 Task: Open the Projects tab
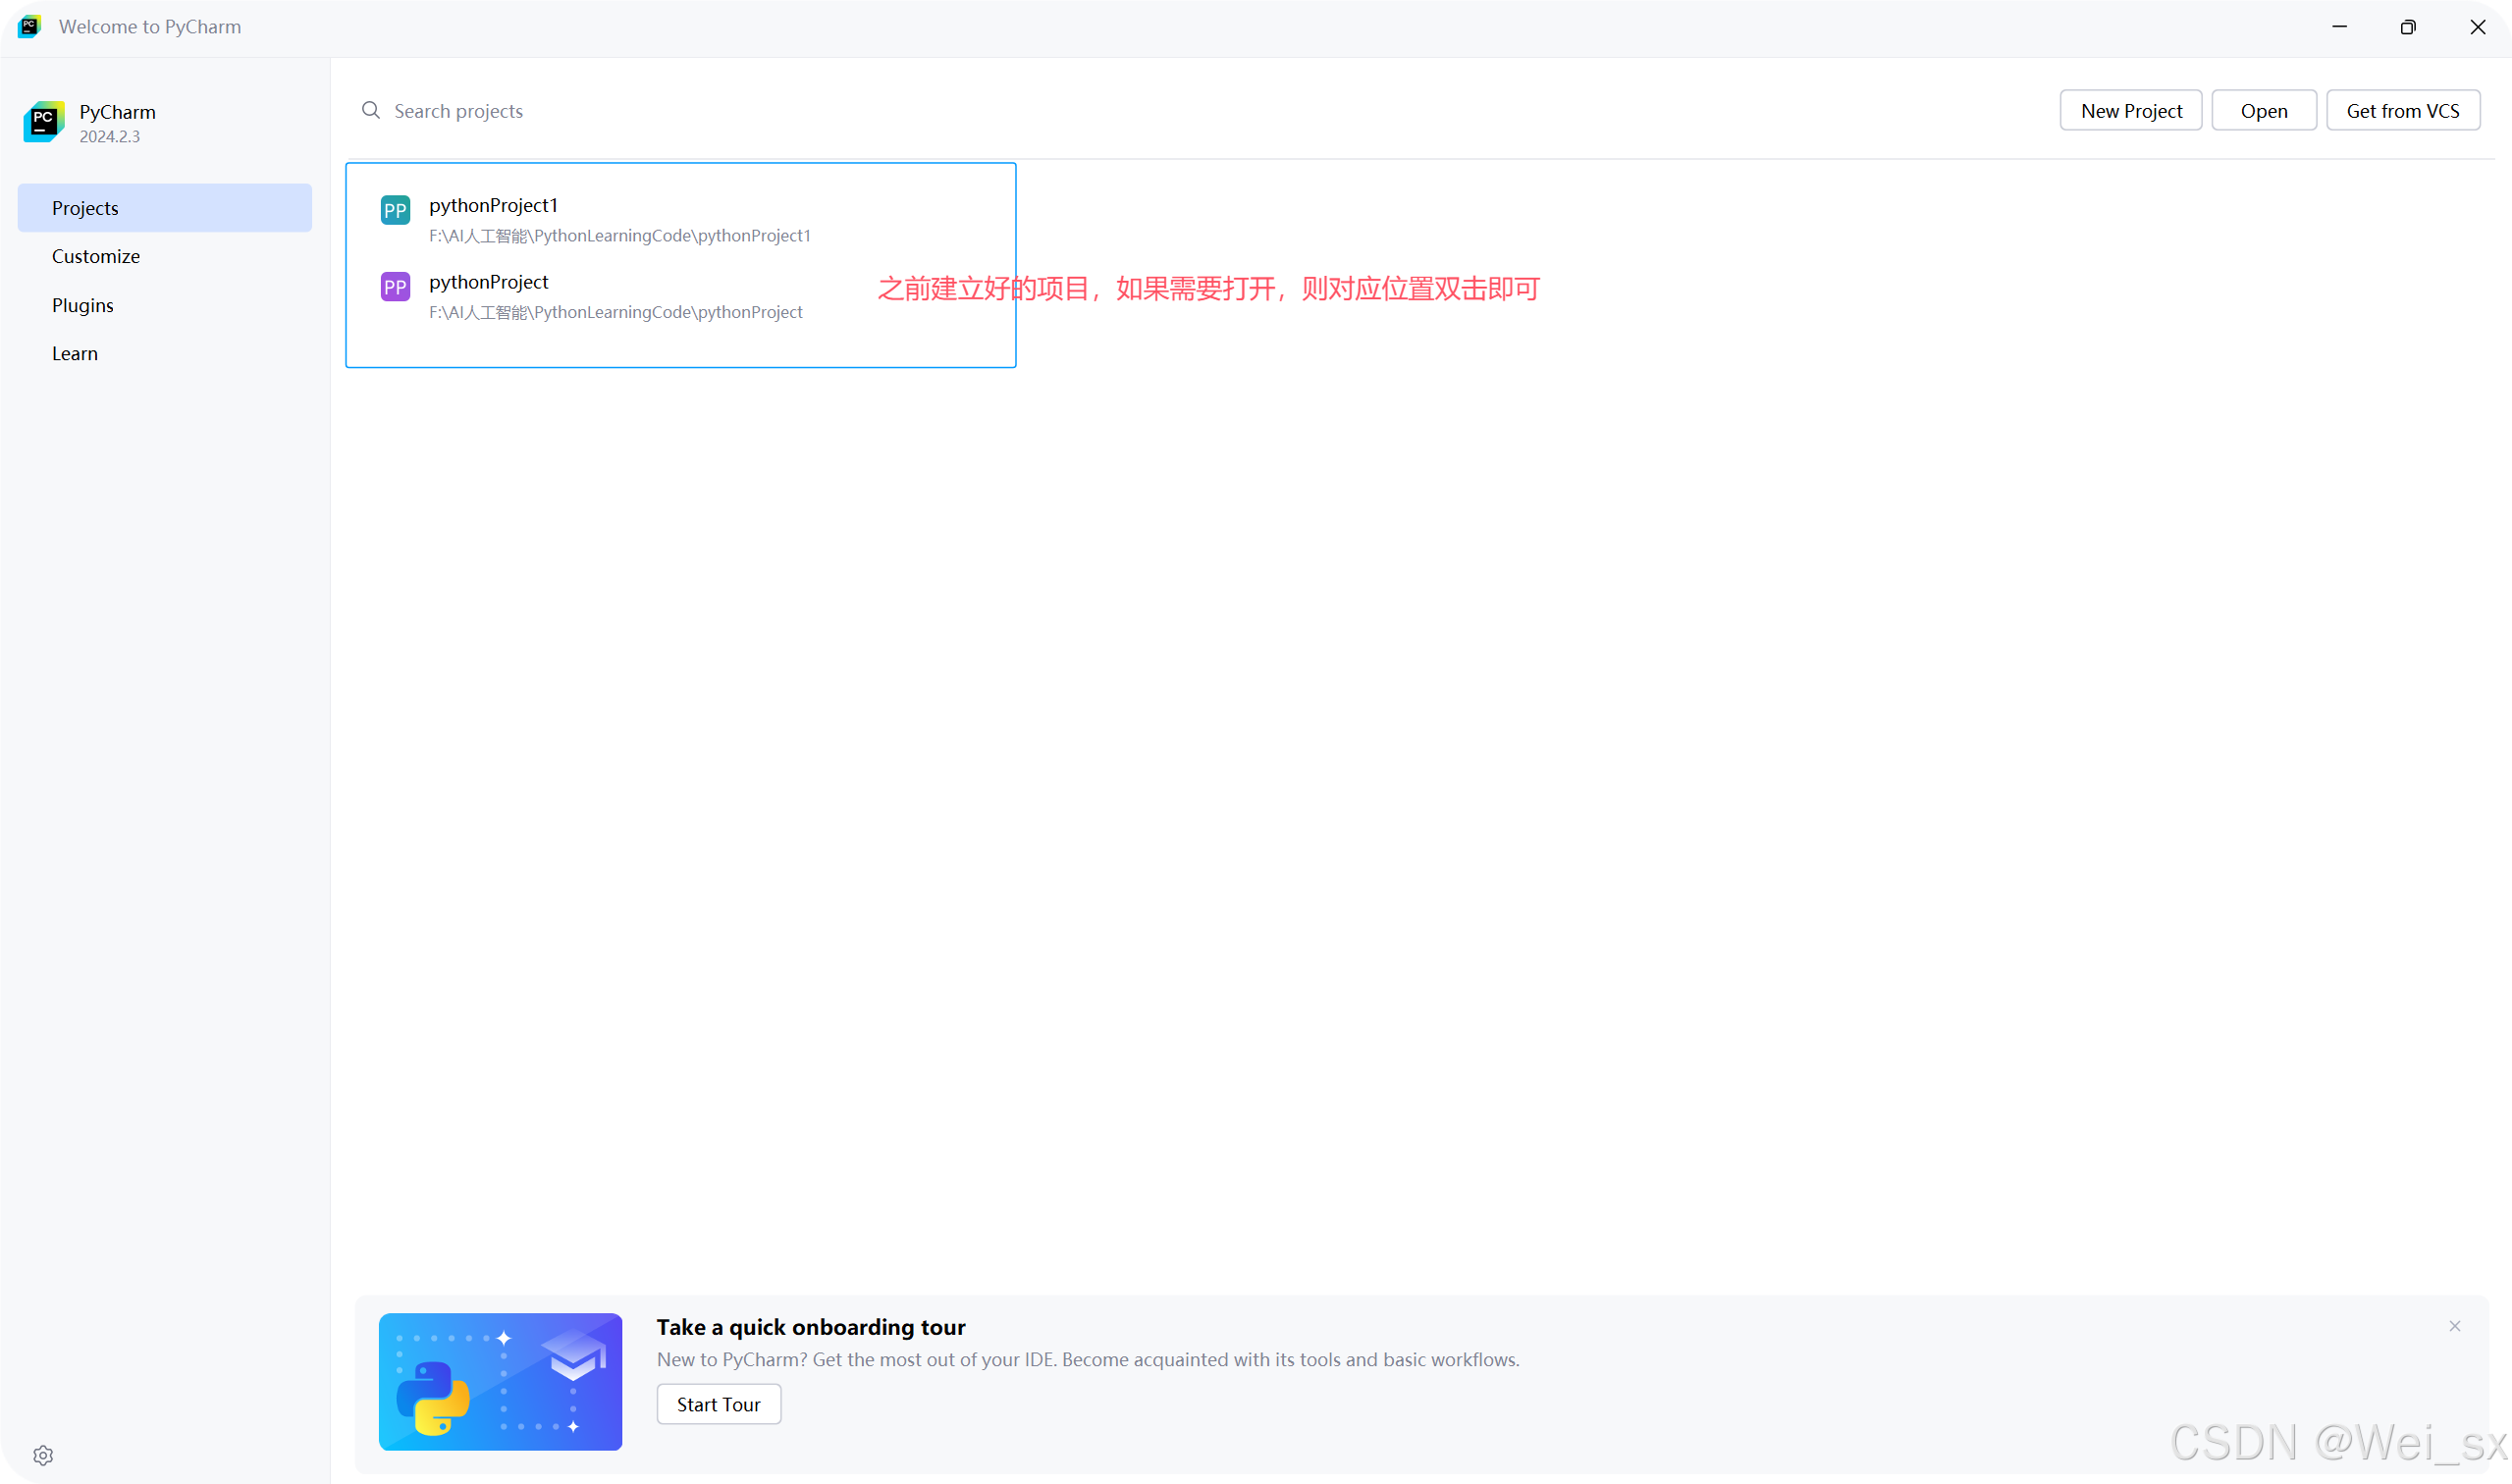[x=165, y=208]
